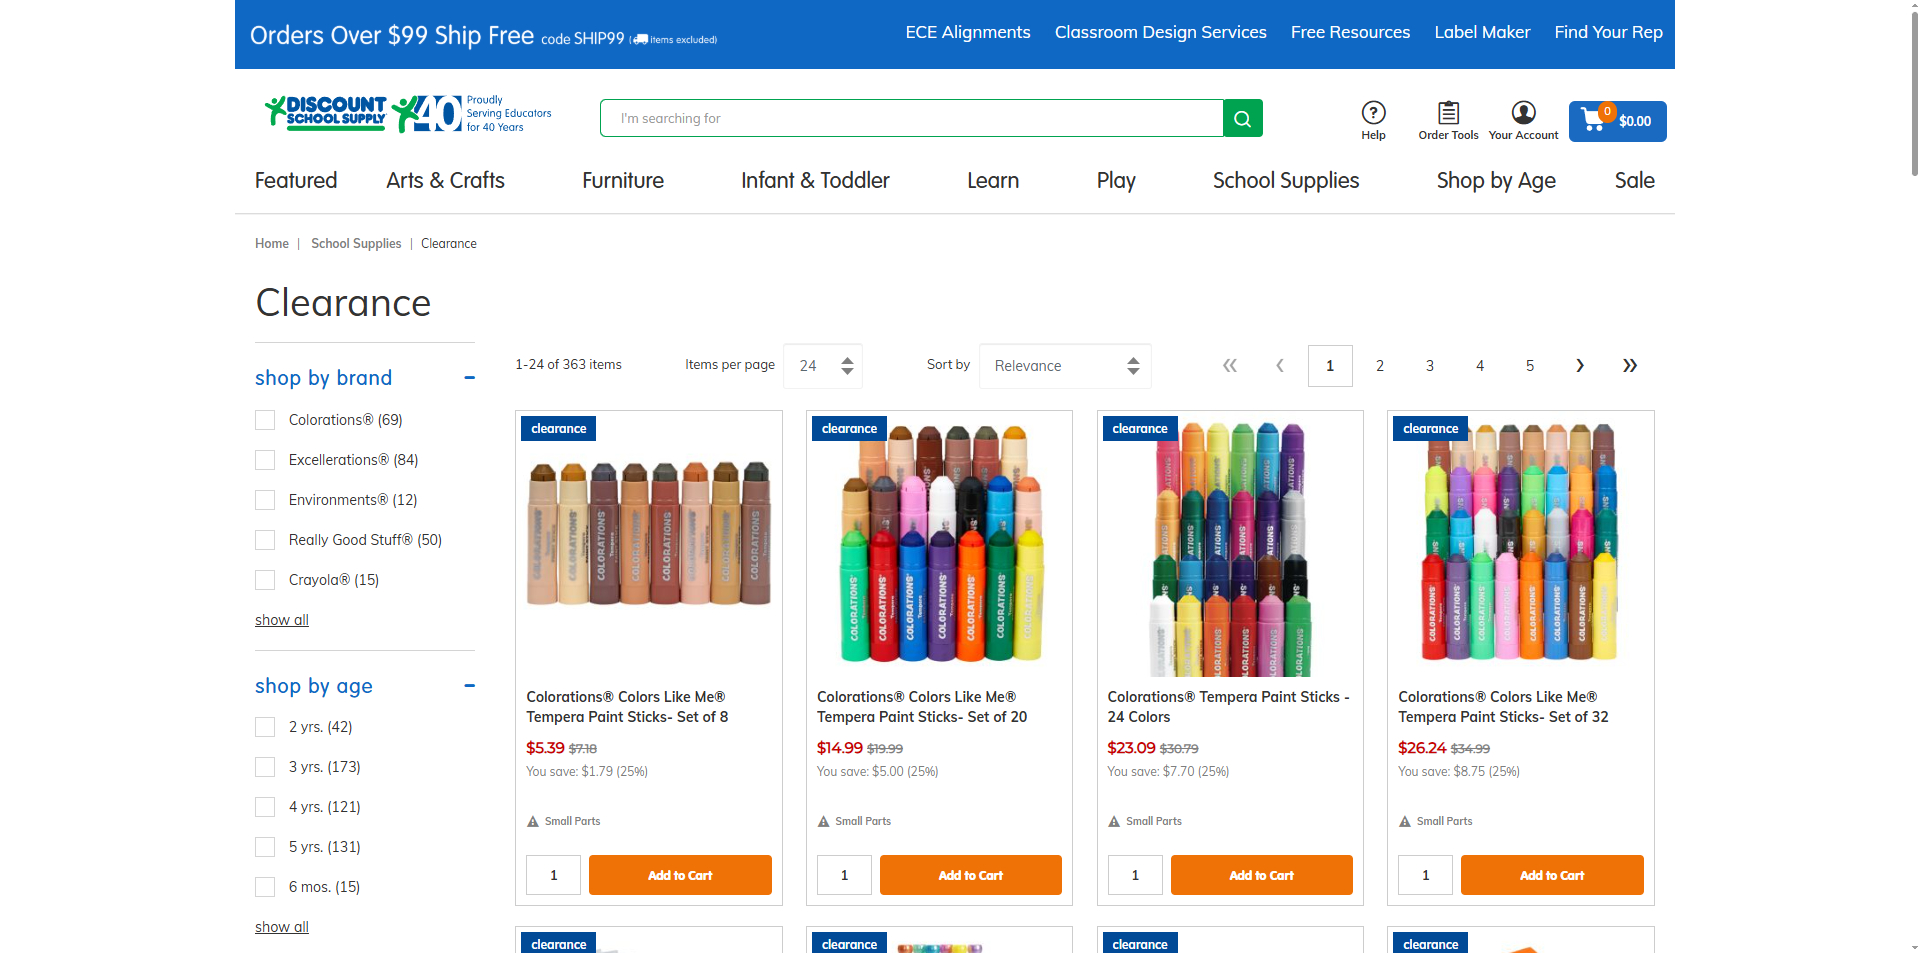Screen dimensions: 1920x953
Task: Open the School Supplies menu
Action: tap(1286, 181)
